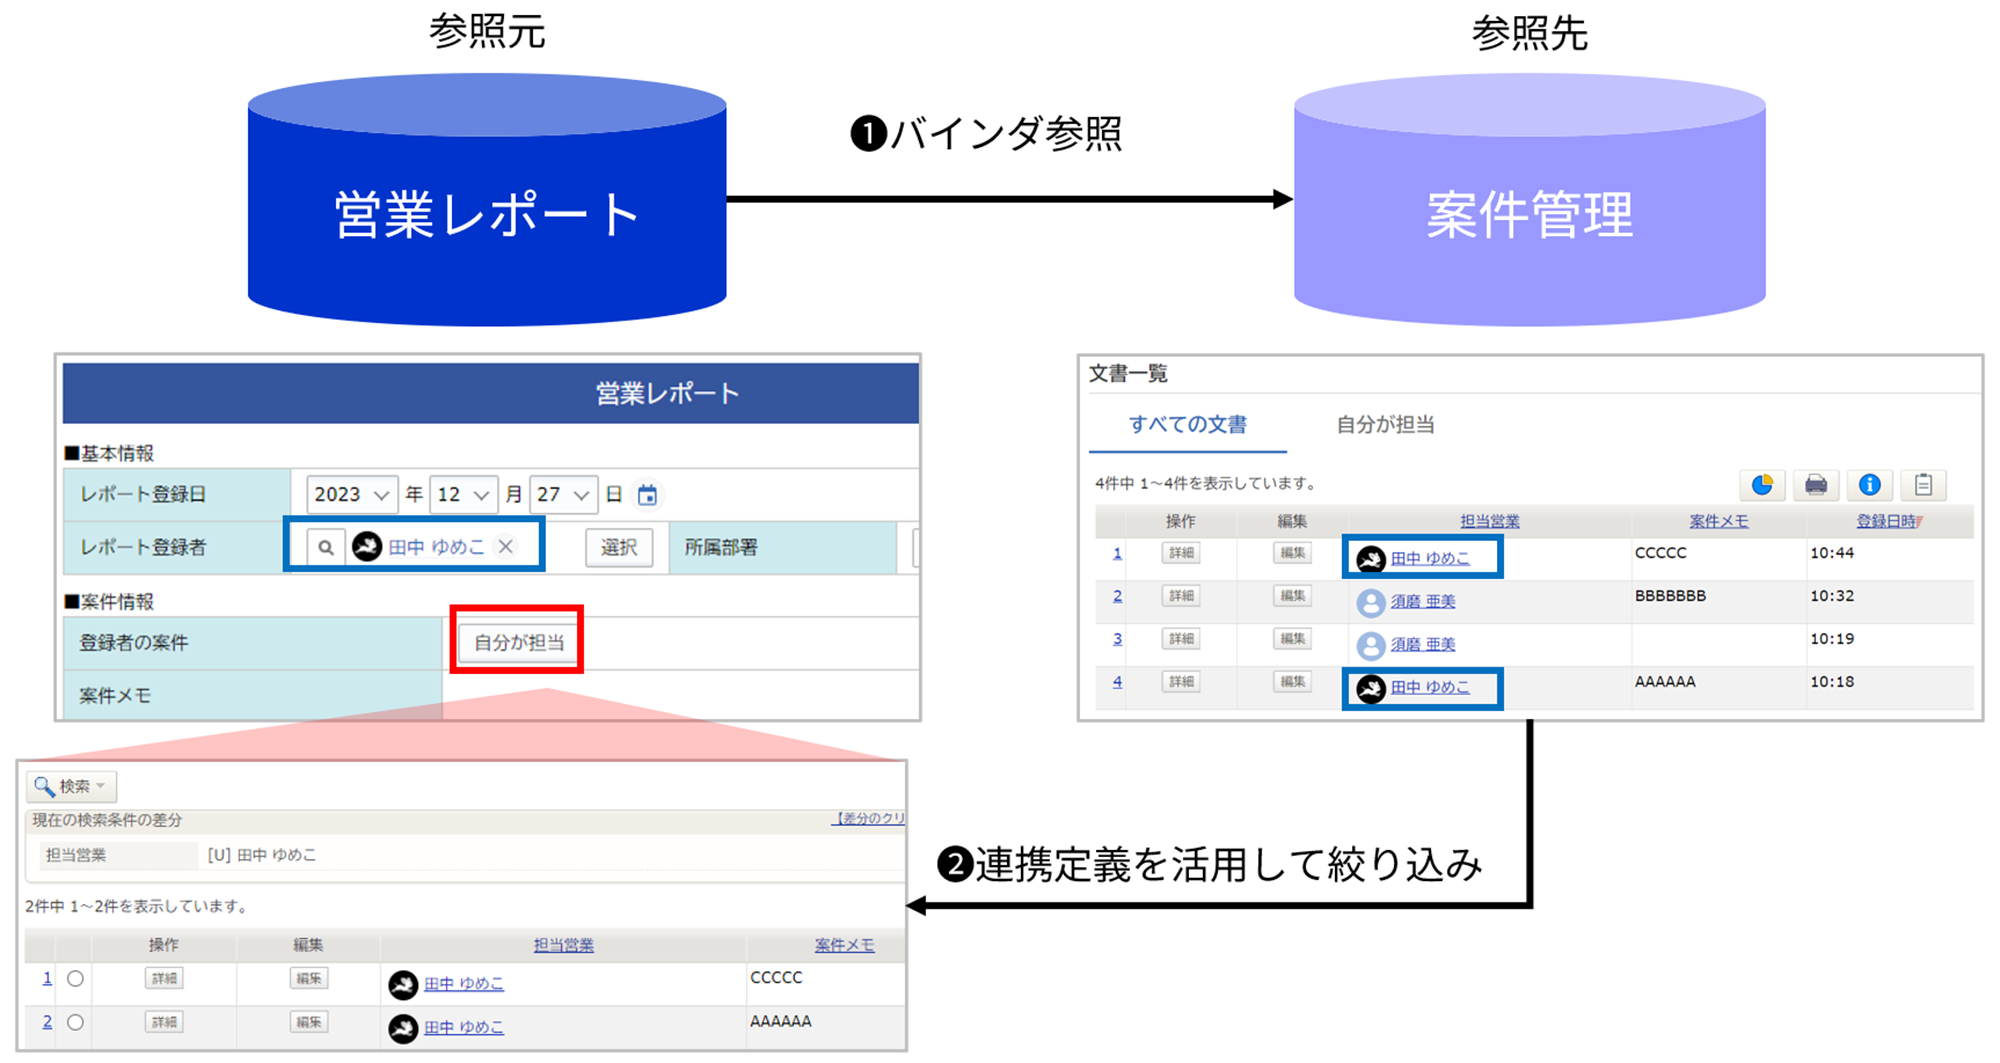Open 田中 ゆめこ link in 文書一覧 row 4
The height and width of the screenshot is (1063, 2000).
pyautogui.click(x=1430, y=687)
